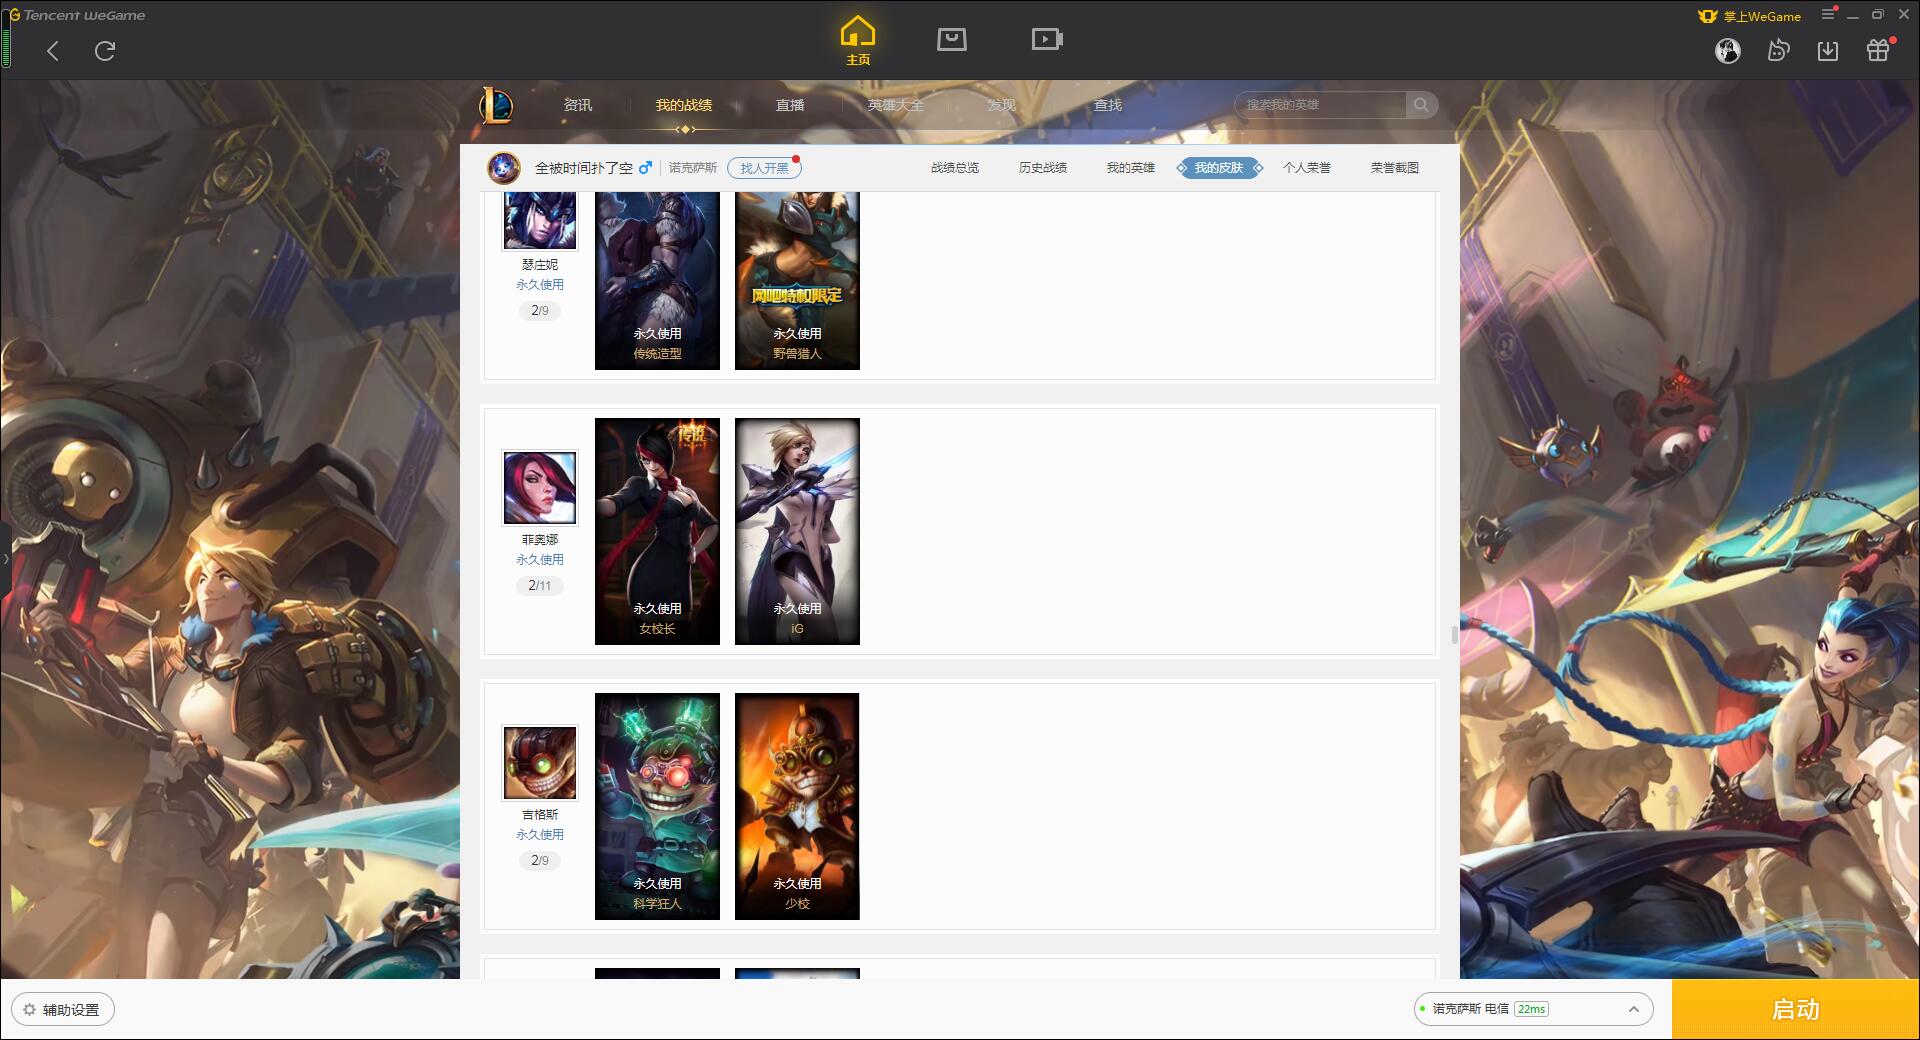
Task: Open the 荣誉截图 sub-tab
Action: coord(1395,168)
